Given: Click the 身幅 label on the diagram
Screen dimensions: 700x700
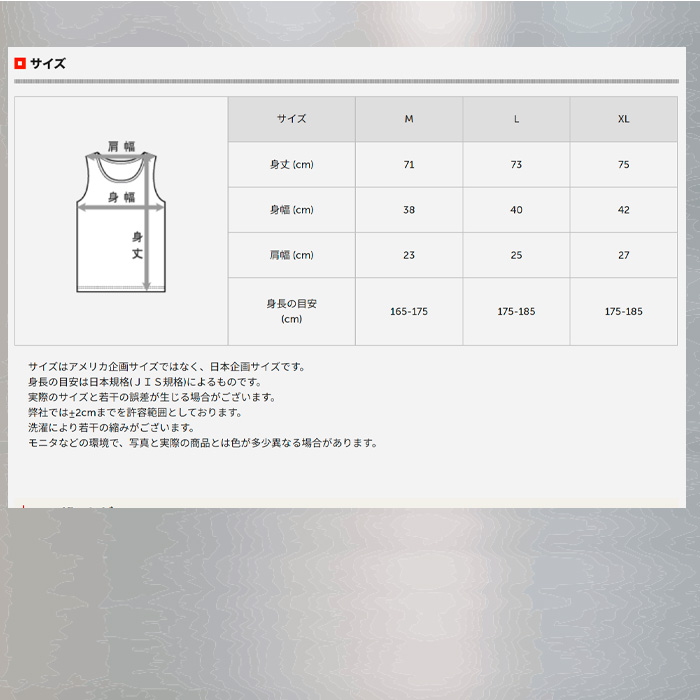Looking at the screenshot, I should 121,197.
